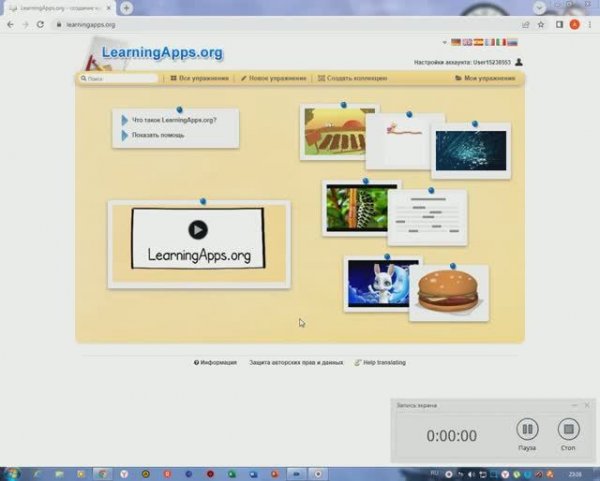This screenshot has height=481, width=600.
Task: Pause the screen recording with Пауза
Action: pos(527,429)
